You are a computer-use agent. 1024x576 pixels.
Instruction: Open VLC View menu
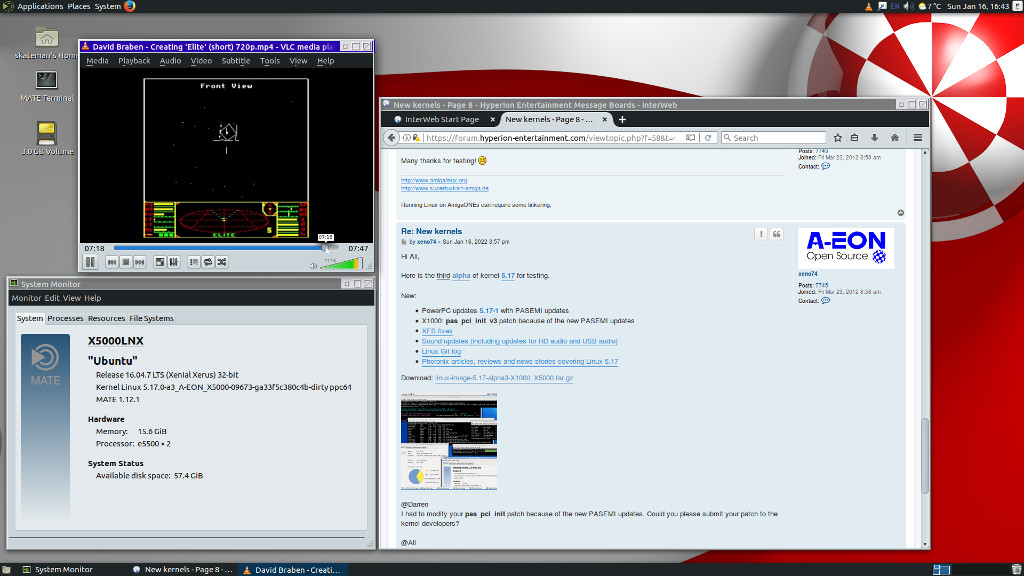298,61
